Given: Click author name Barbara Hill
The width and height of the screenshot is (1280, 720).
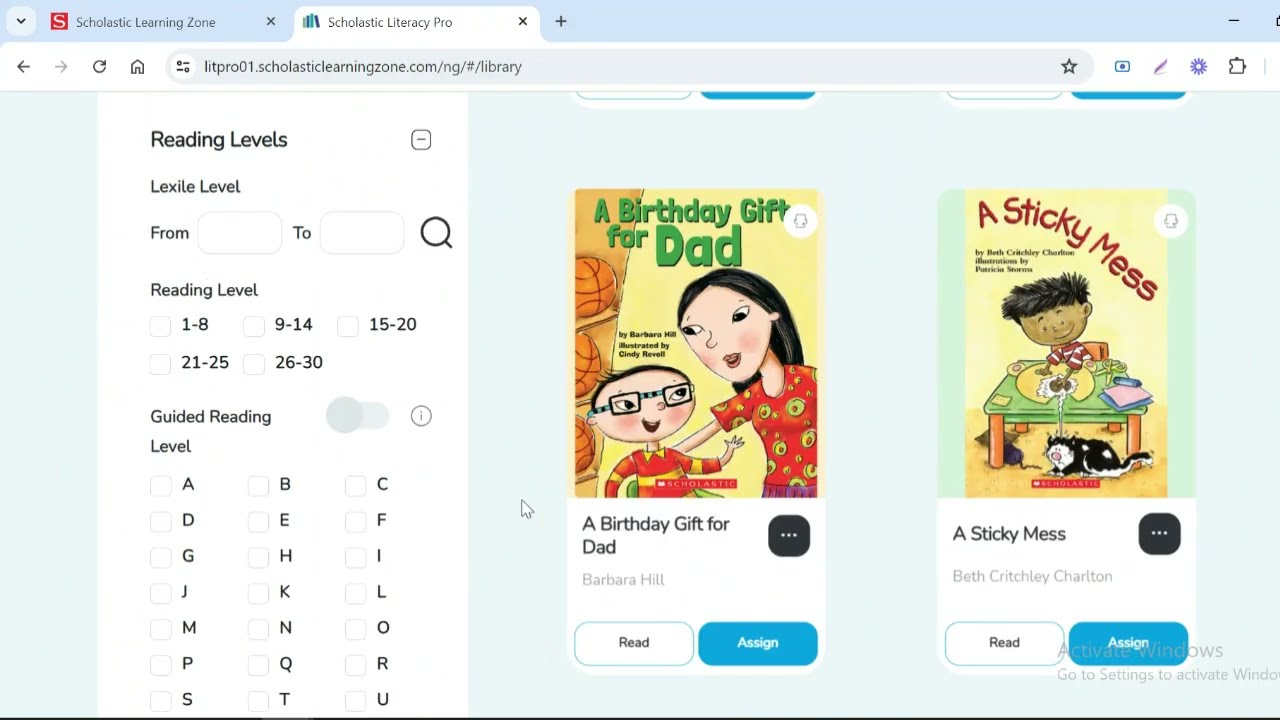Looking at the screenshot, I should [x=623, y=579].
